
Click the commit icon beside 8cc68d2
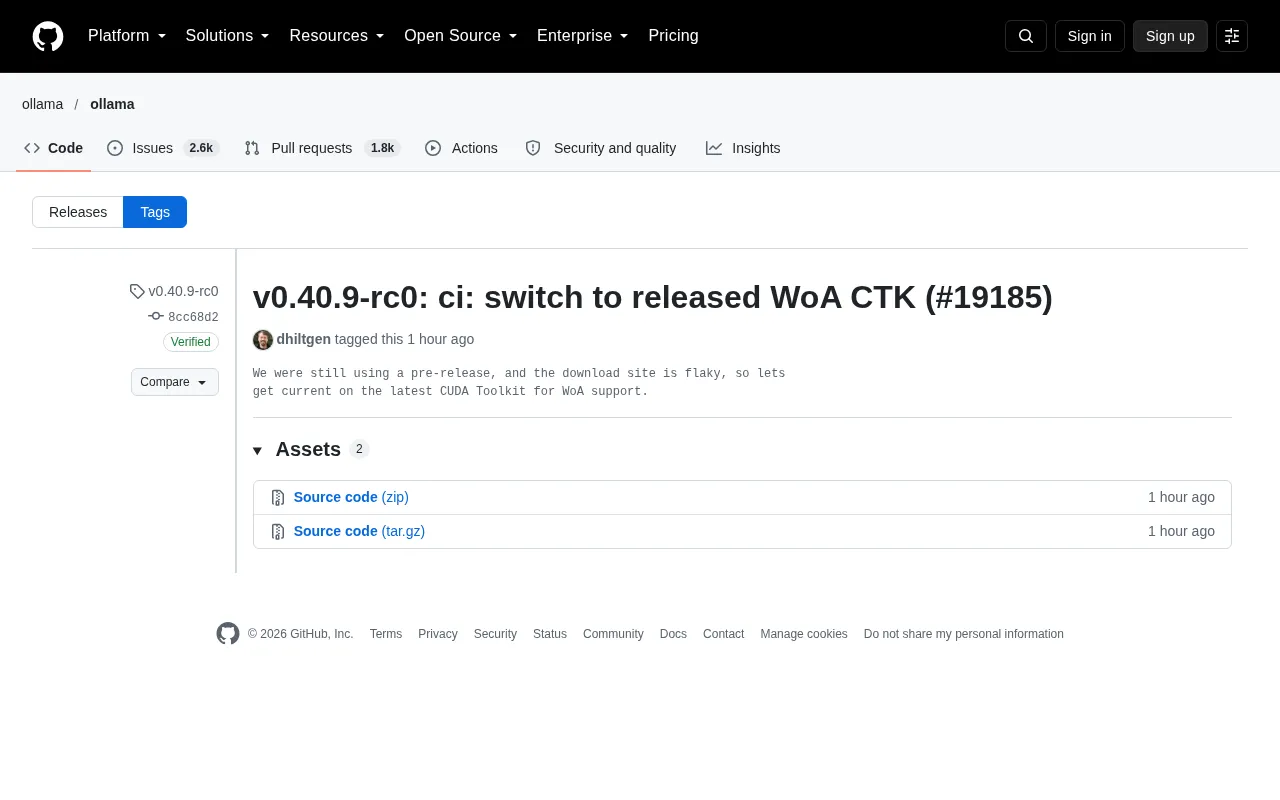click(x=156, y=316)
